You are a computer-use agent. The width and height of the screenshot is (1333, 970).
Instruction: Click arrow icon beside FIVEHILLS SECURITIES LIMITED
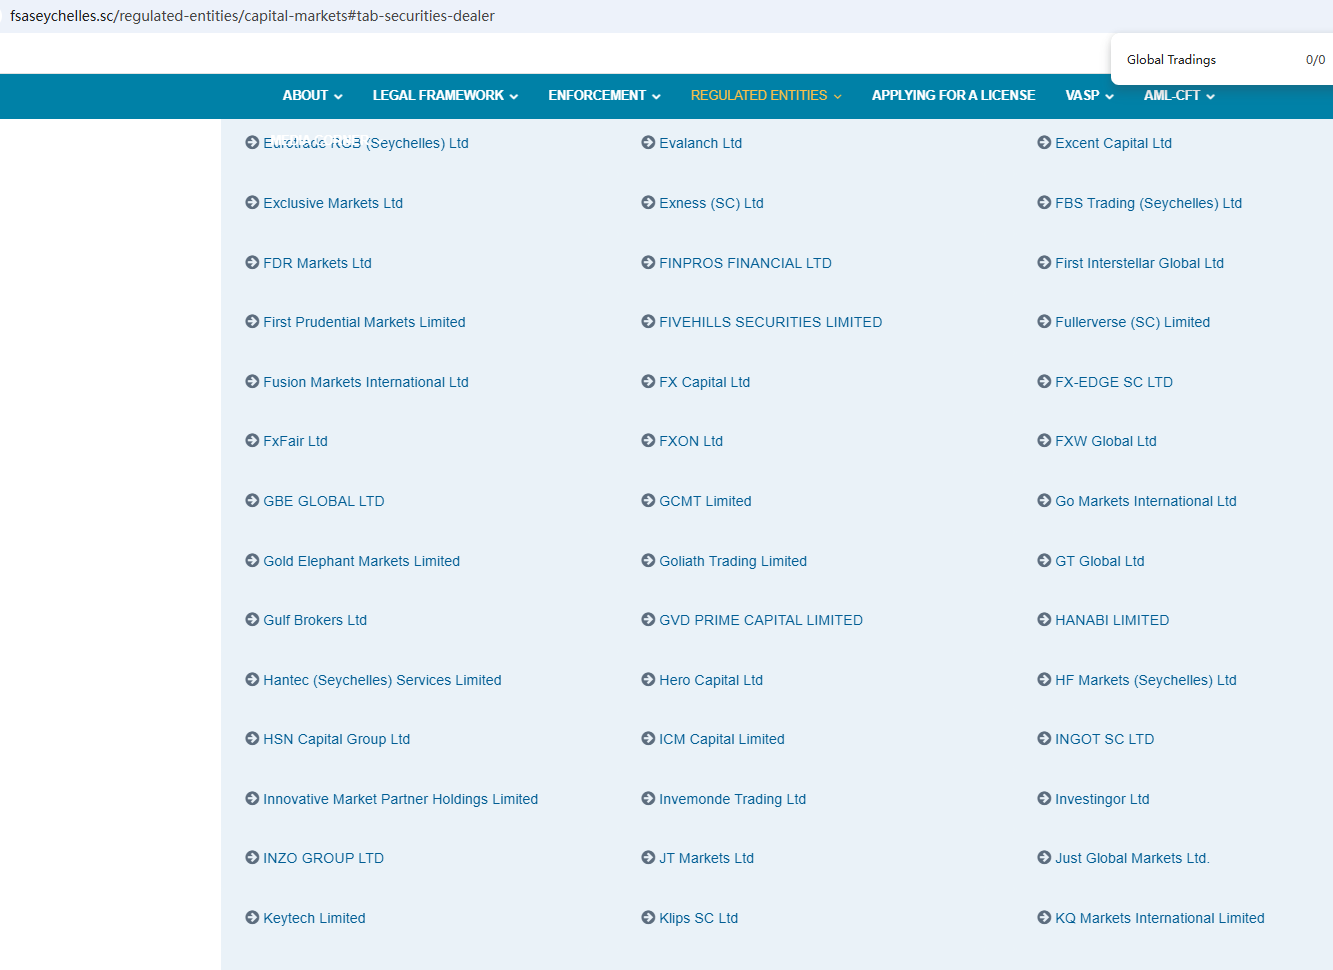point(648,322)
